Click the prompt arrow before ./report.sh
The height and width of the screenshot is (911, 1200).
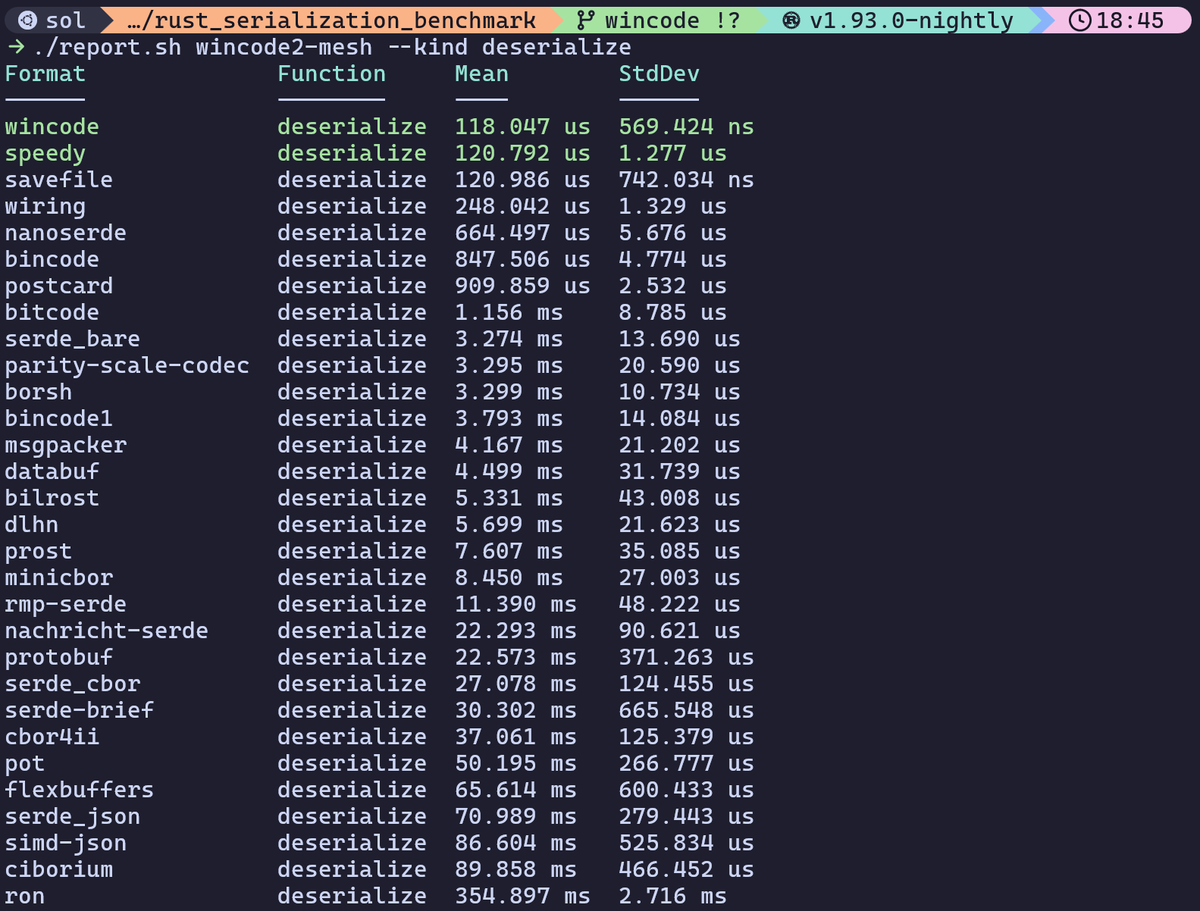(x=15, y=47)
